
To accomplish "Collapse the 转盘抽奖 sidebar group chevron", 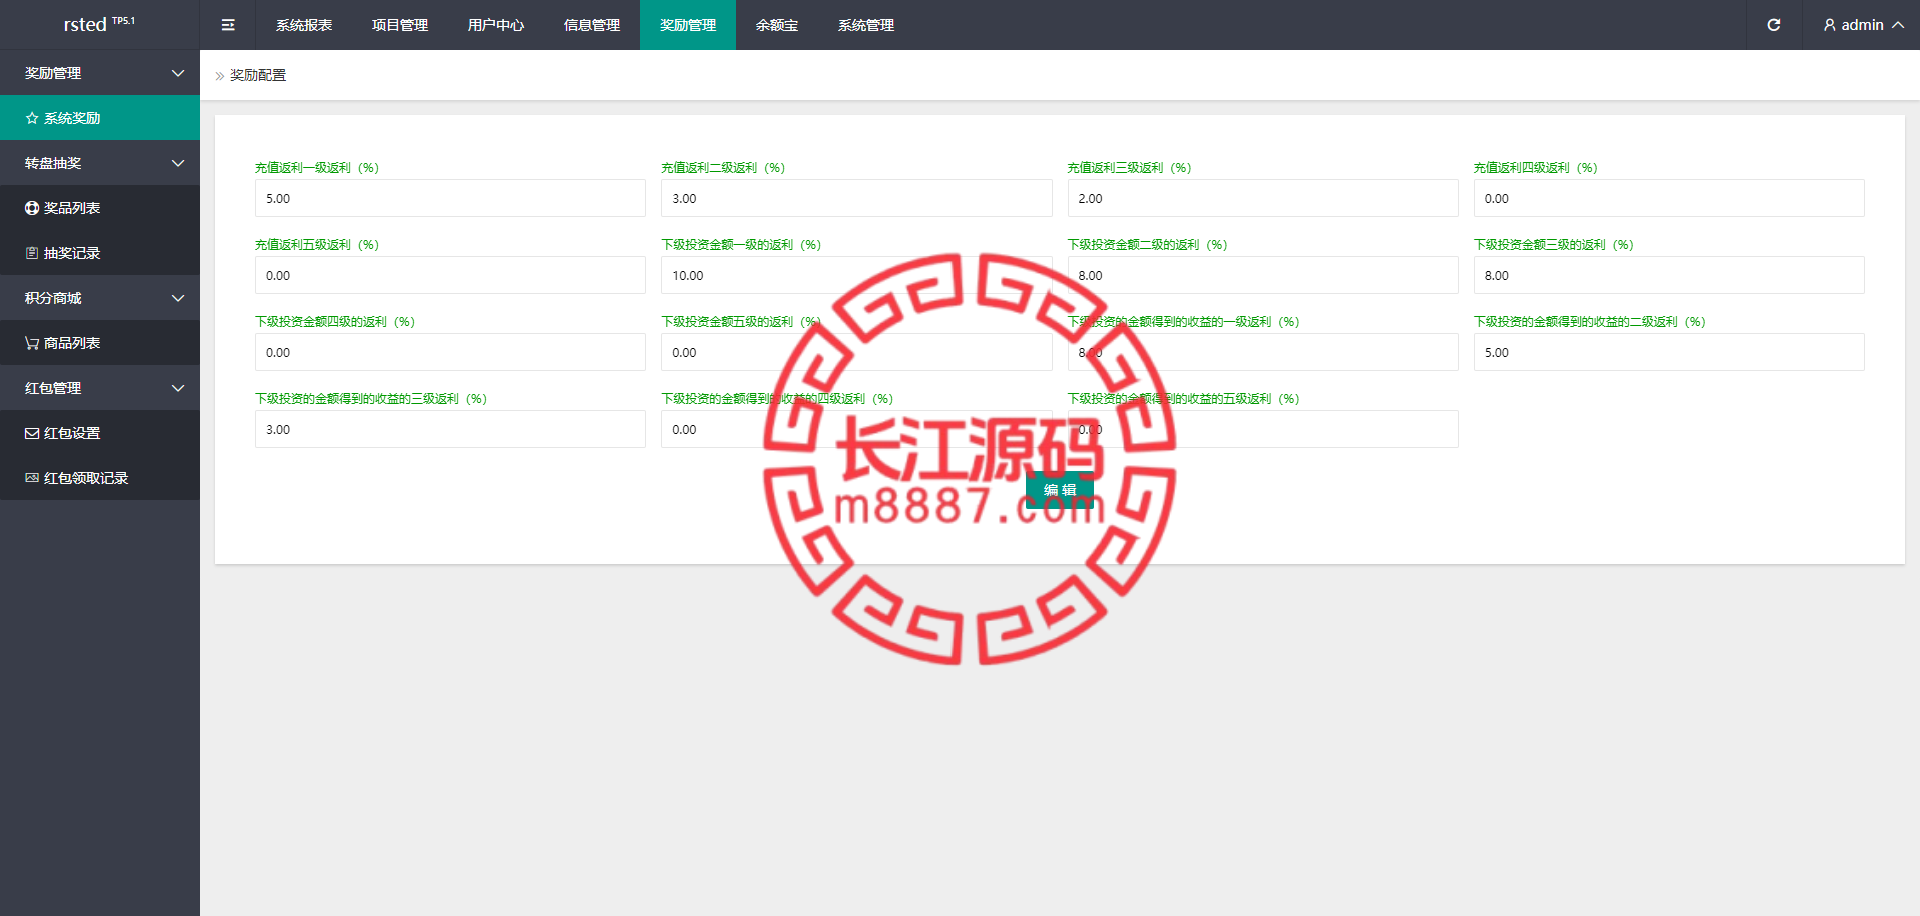I will 178,163.
